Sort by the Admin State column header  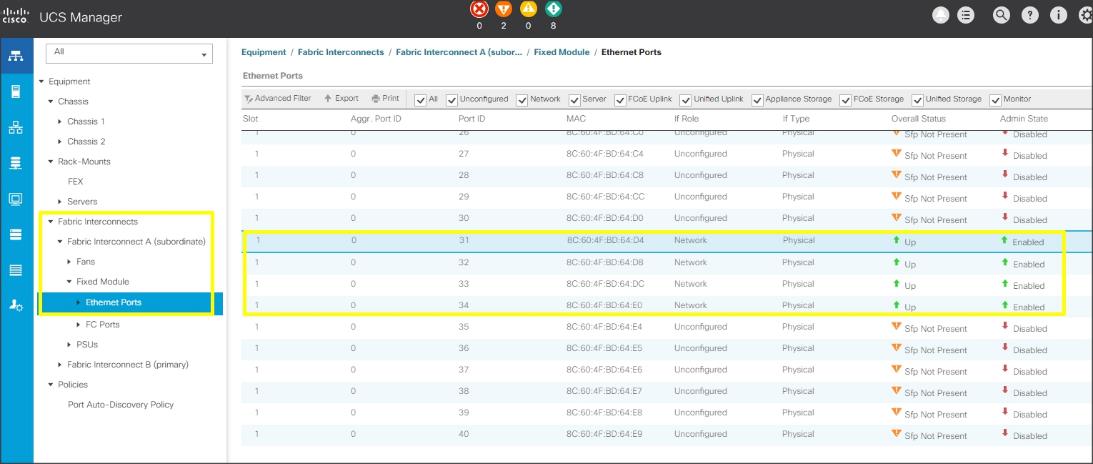(x=1023, y=119)
